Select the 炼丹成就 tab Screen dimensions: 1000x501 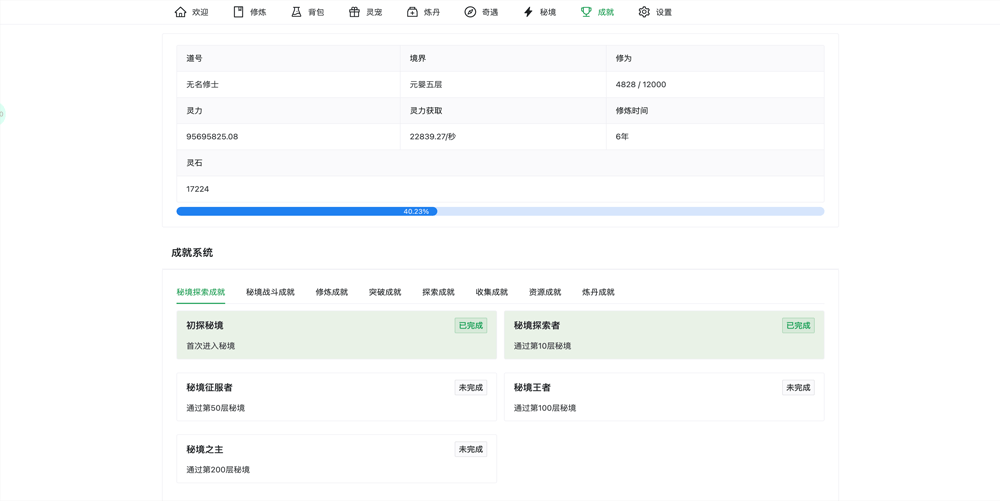[598, 292]
